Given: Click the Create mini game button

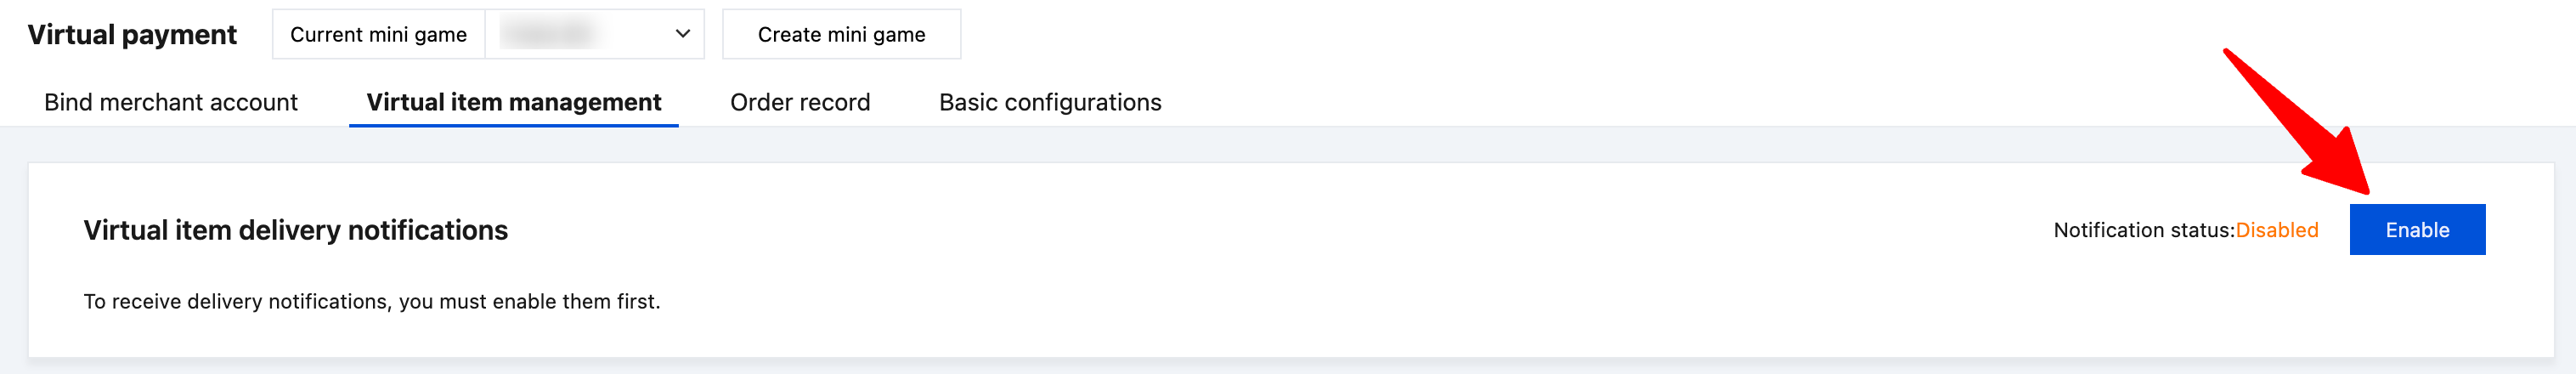Looking at the screenshot, I should [x=841, y=34].
